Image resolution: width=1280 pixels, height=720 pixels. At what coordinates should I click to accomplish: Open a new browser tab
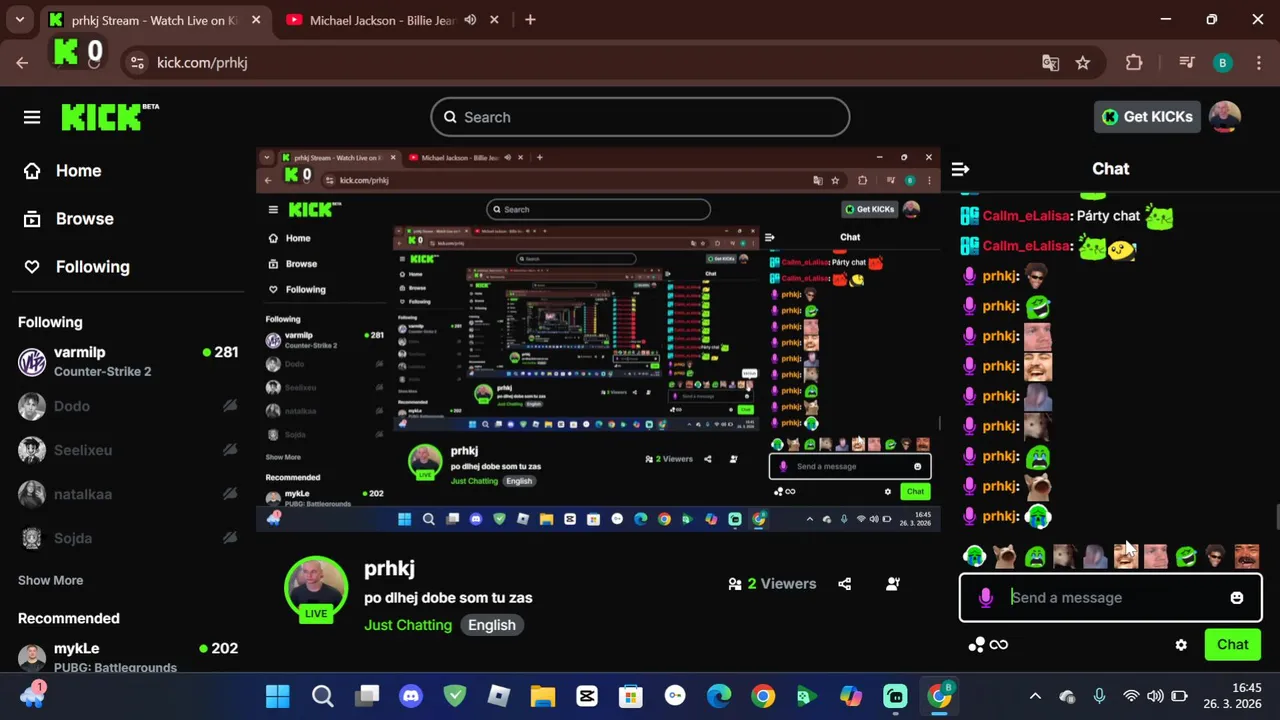(530, 20)
